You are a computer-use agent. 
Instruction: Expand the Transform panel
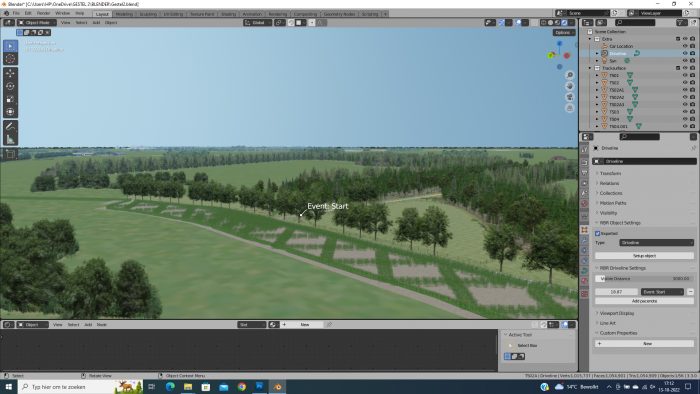(x=610, y=173)
